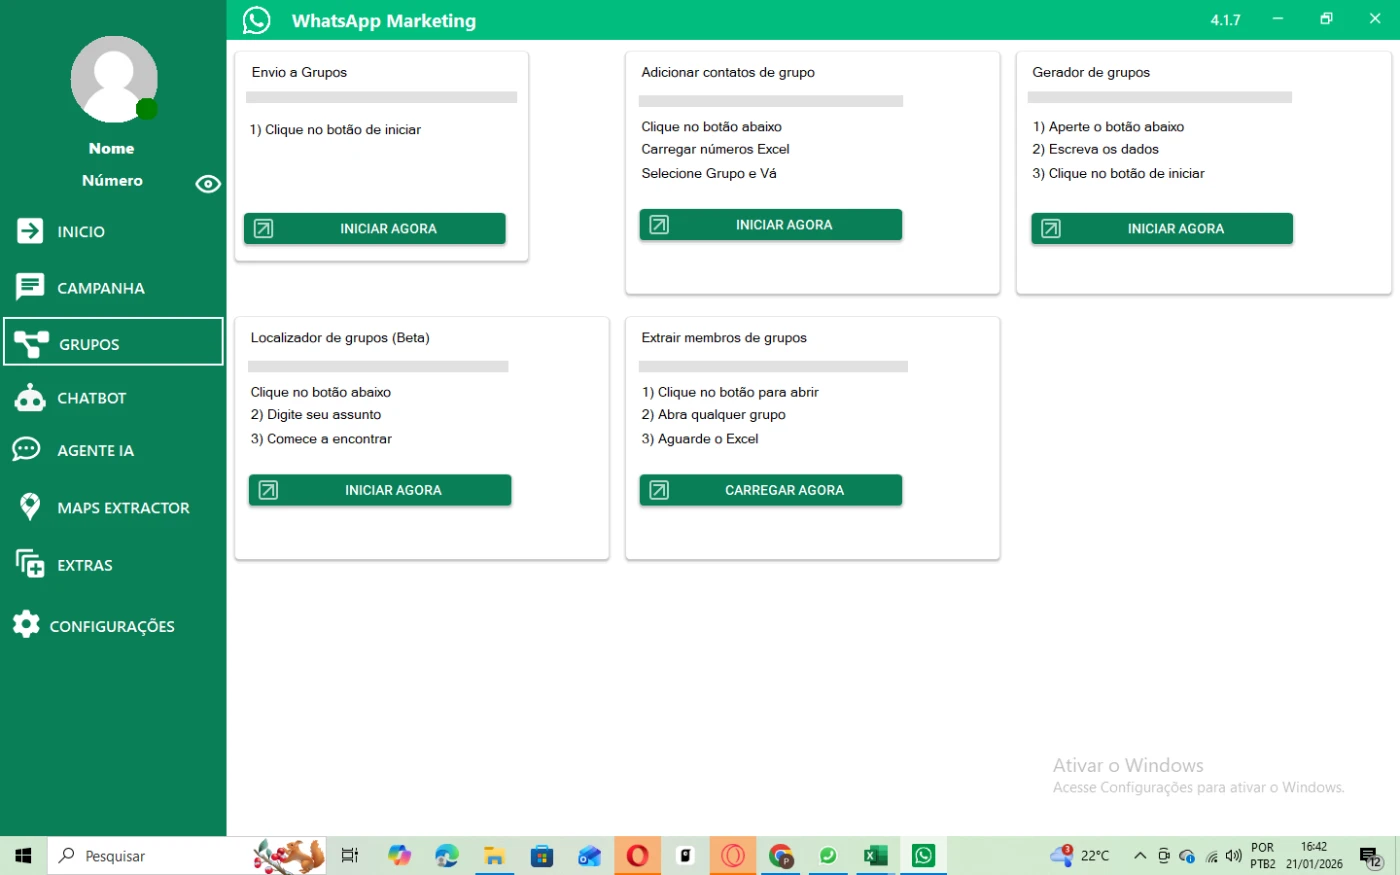Select the AGENTE IA chat bubble icon
1400x875 pixels.
click(27, 450)
